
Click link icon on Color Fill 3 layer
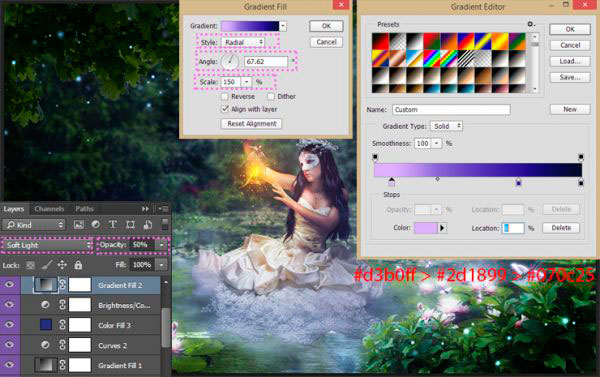coord(62,325)
